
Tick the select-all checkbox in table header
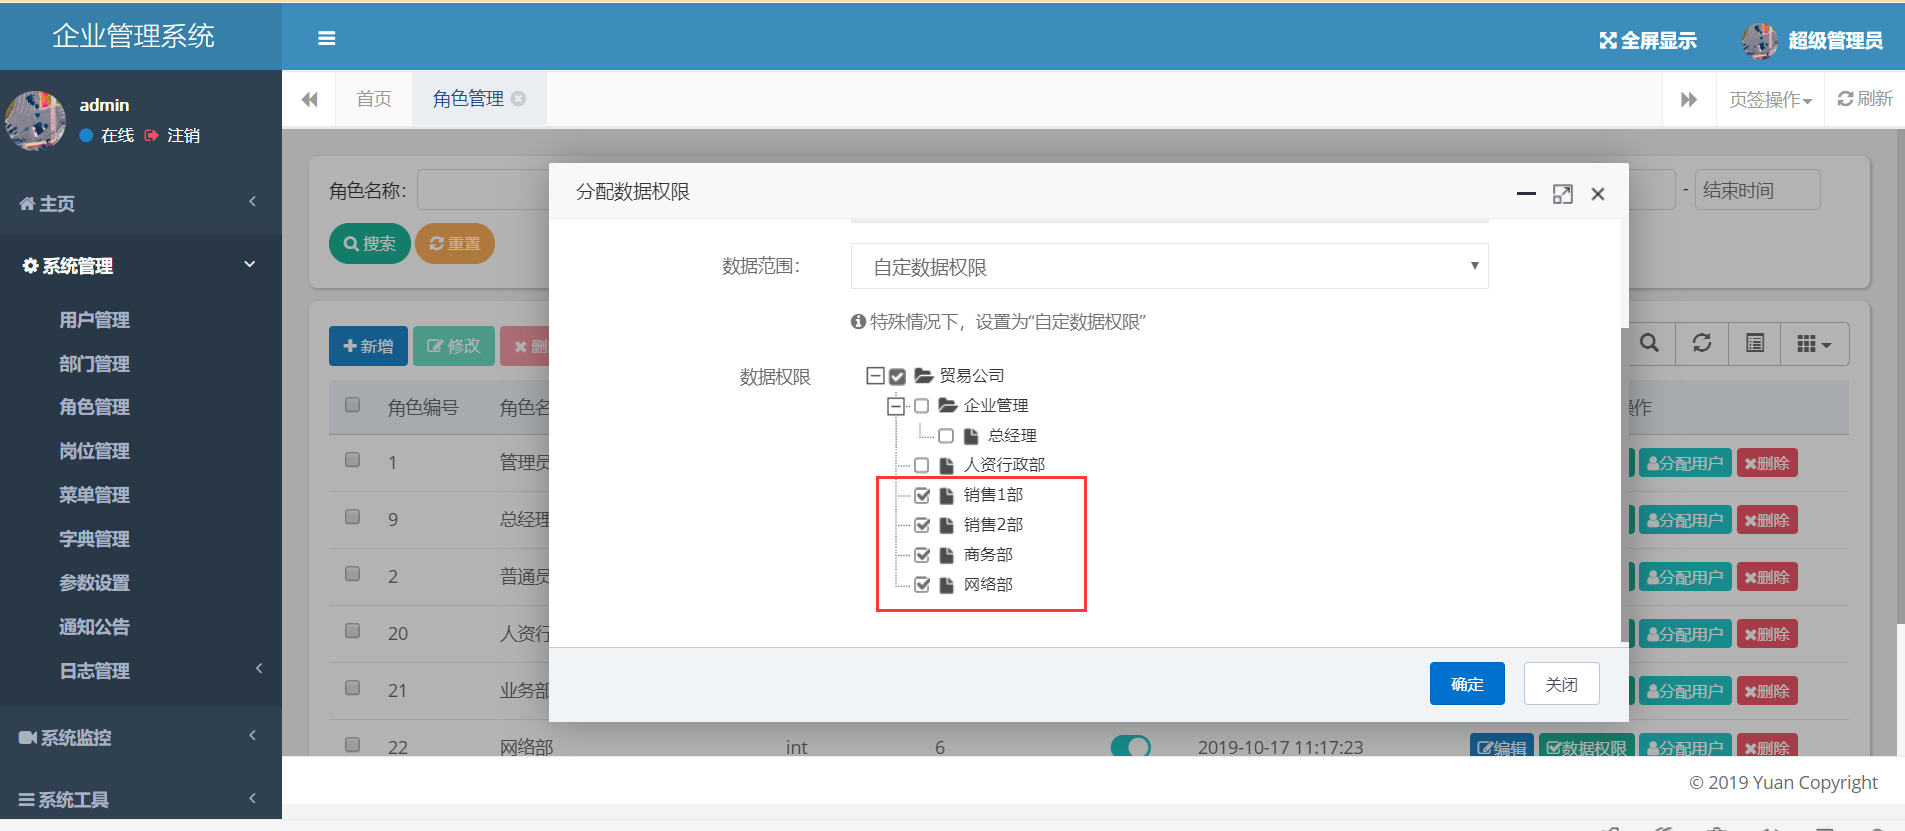click(352, 405)
